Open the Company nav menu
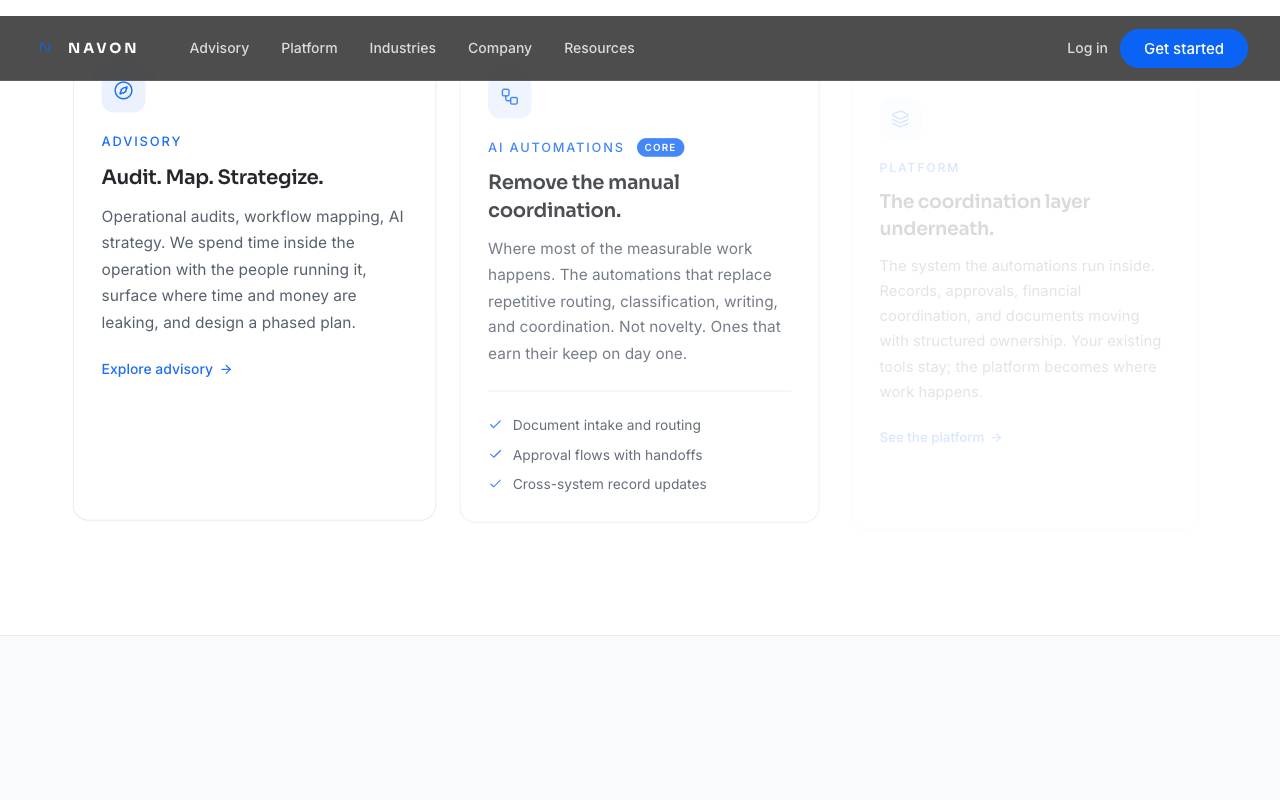Image resolution: width=1280 pixels, height=800 pixels. click(x=500, y=48)
